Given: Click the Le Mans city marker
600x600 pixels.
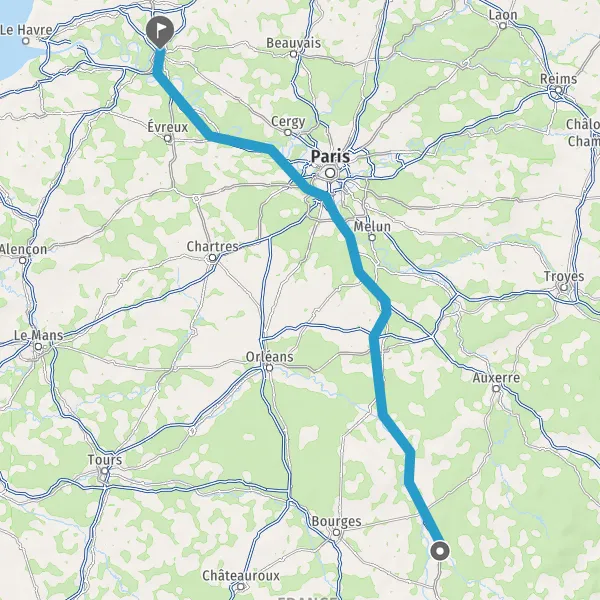Looking at the screenshot, I should click(38, 347).
